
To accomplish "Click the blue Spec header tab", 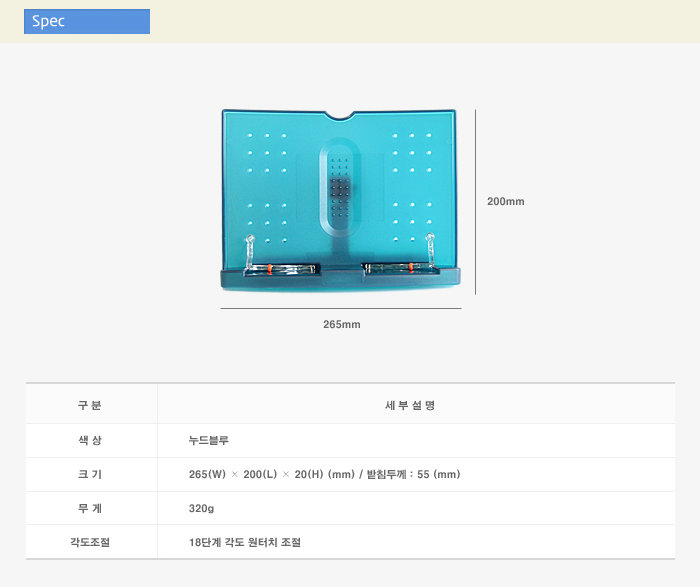I will tap(87, 21).
